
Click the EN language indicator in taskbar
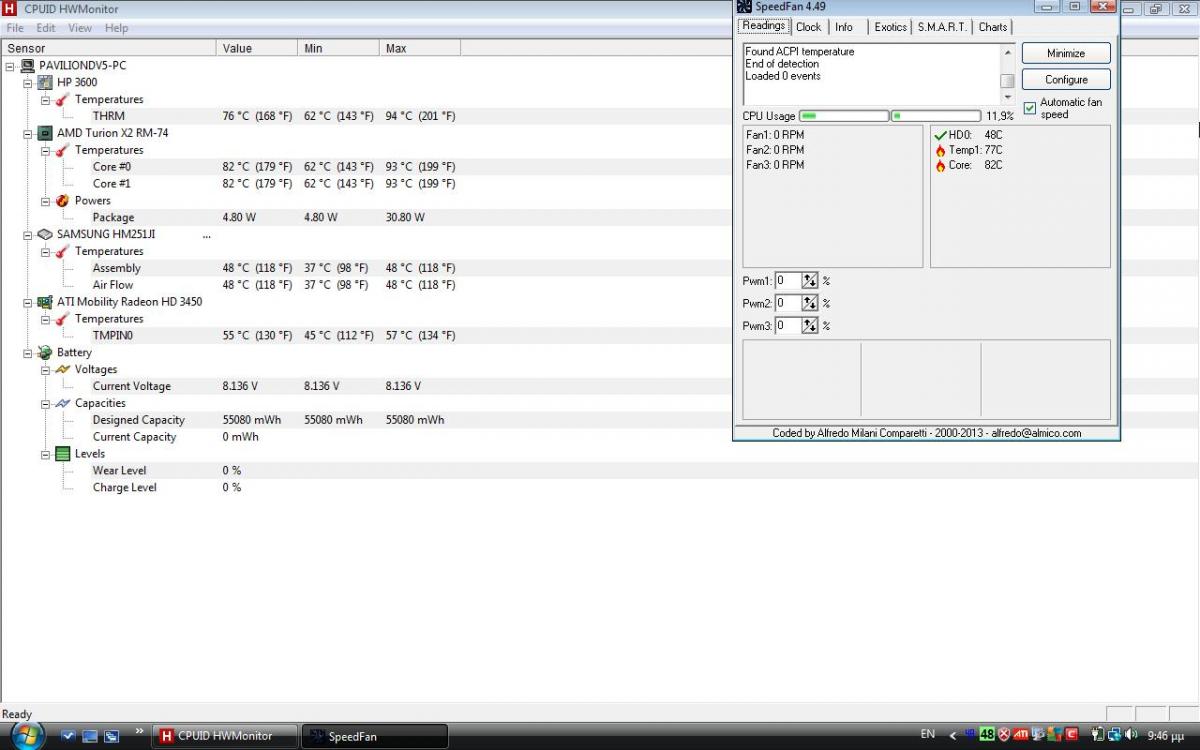tap(928, 734)
